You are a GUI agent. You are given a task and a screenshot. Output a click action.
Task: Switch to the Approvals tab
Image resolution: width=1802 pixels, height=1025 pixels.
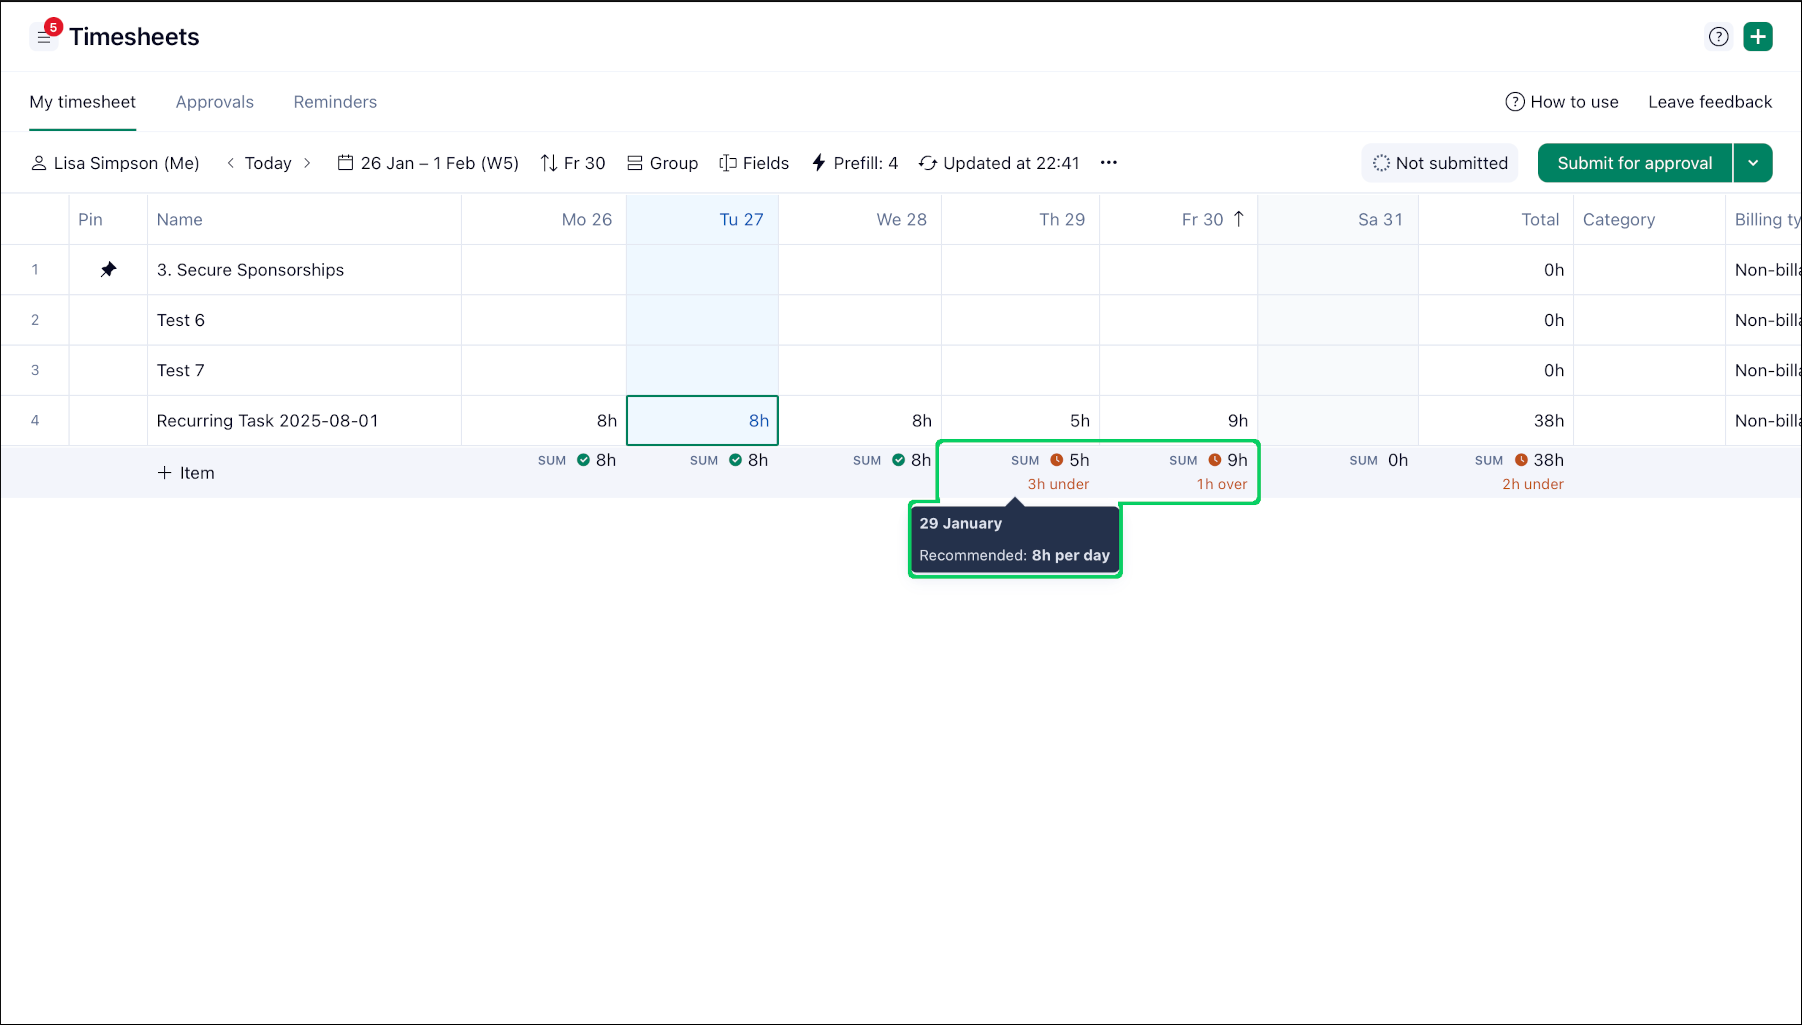click(x=214, y=102)
